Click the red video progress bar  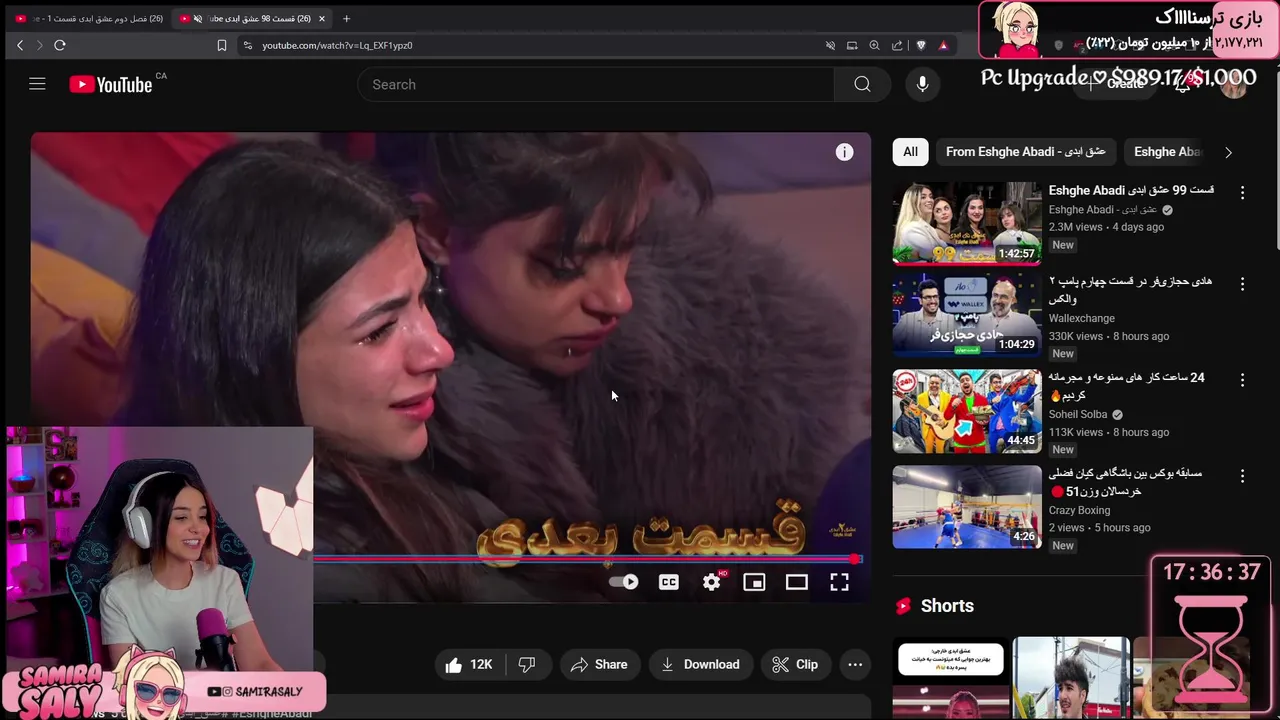[x=586, y=559]
